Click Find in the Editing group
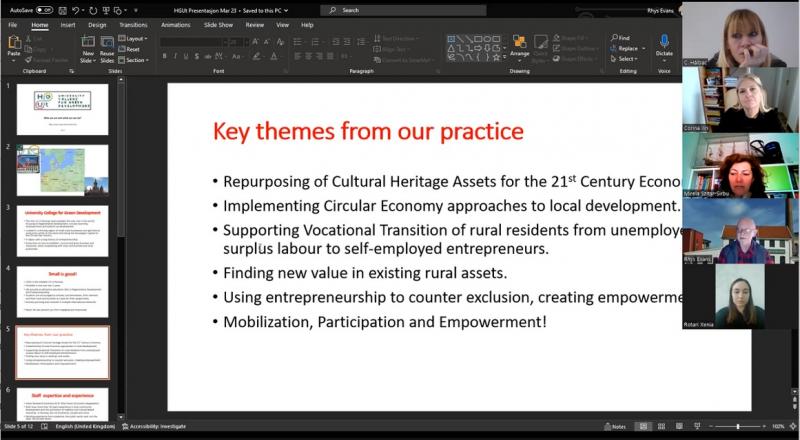 click(x=620, y=38)
